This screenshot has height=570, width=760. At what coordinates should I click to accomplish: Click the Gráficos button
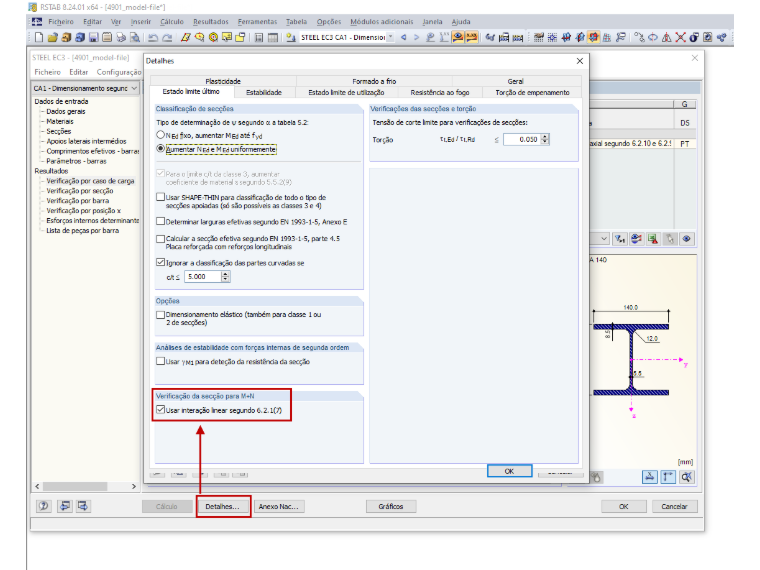(x=391, y=506)
